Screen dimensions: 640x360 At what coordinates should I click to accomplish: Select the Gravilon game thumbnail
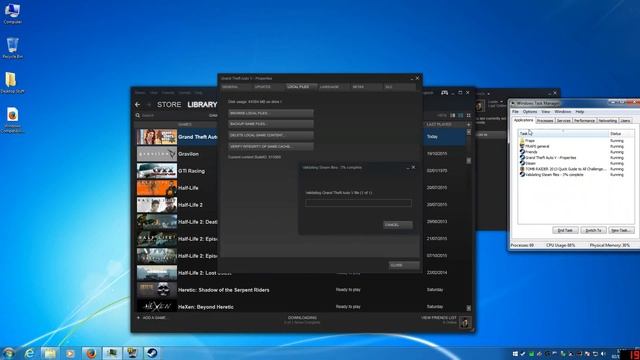(x=157, y=154)
